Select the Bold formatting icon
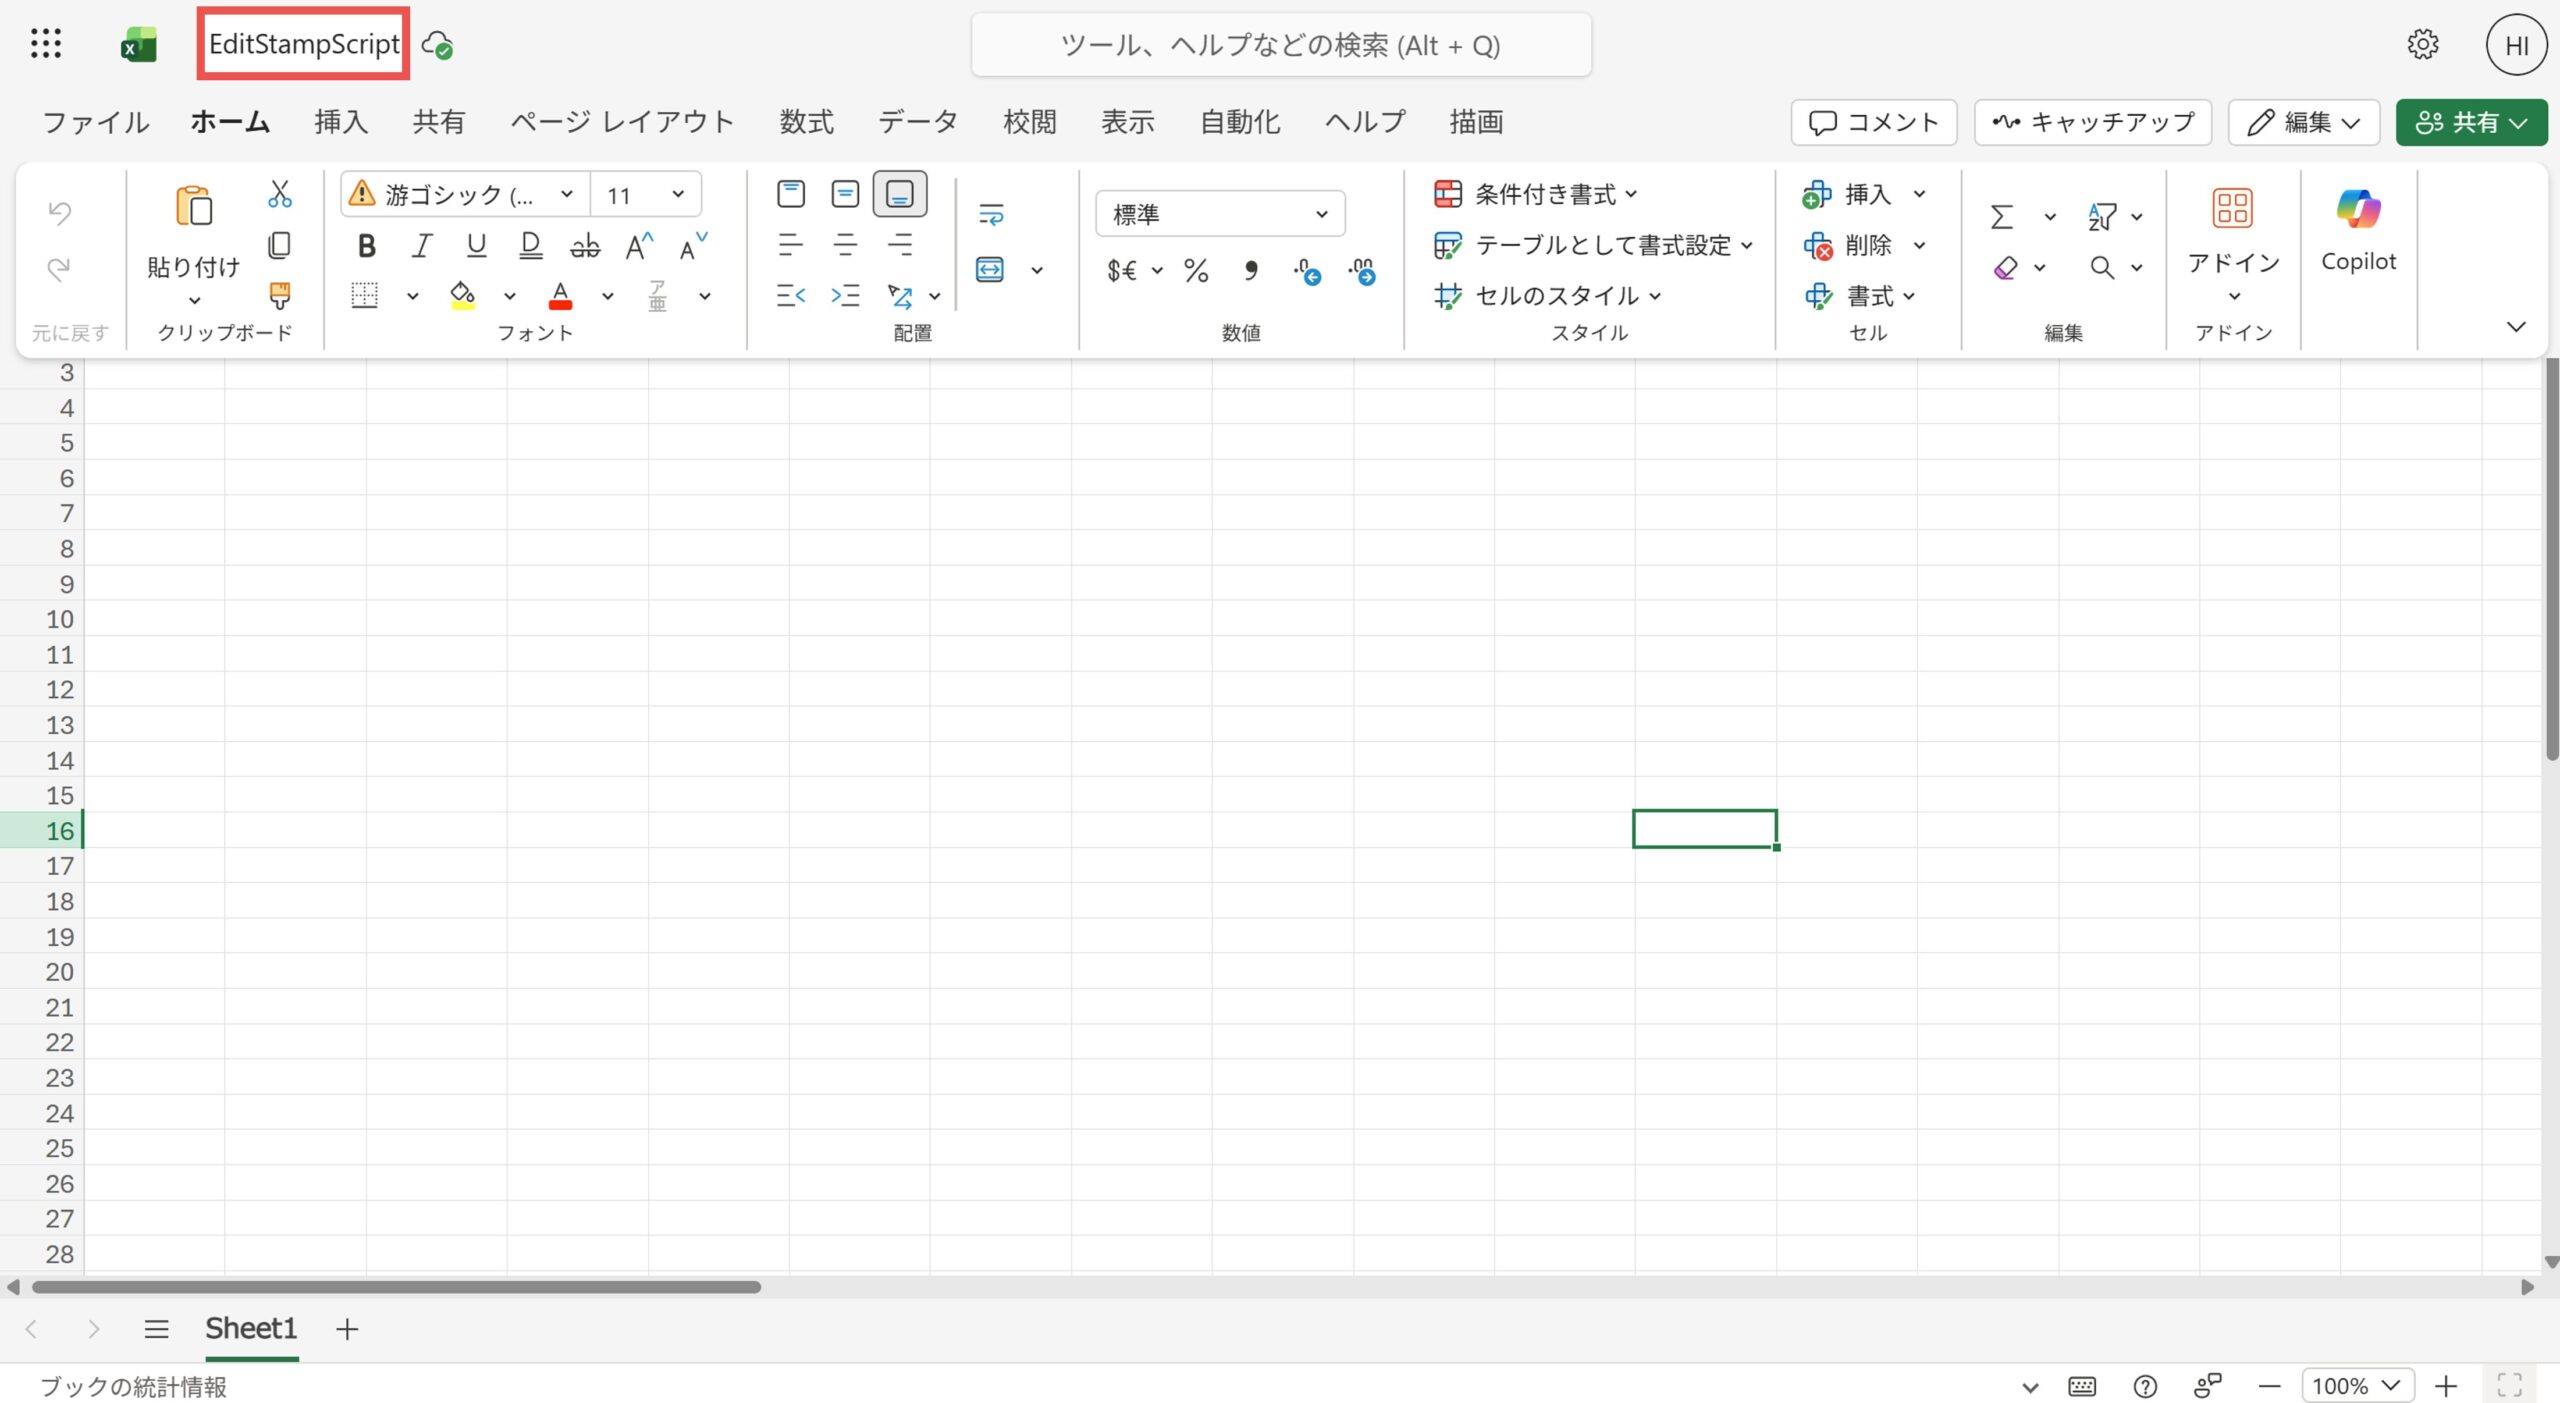The image size is (2560, 1403). [x=365, y=245]
